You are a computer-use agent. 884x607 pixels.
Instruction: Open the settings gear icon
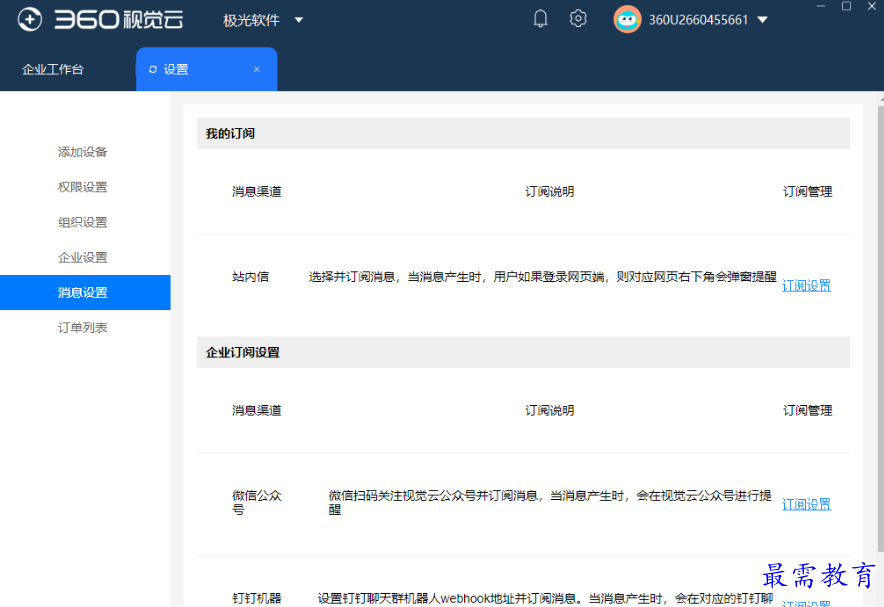coord(578,19)
